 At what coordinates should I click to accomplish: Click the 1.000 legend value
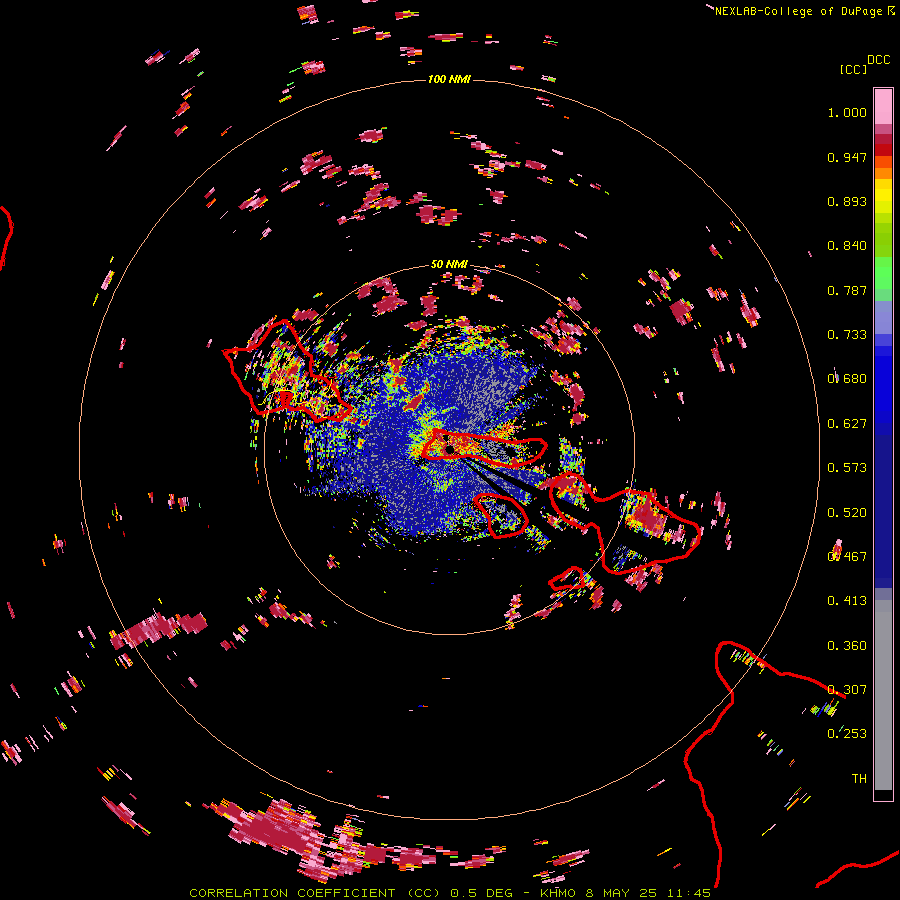(847, 112)
